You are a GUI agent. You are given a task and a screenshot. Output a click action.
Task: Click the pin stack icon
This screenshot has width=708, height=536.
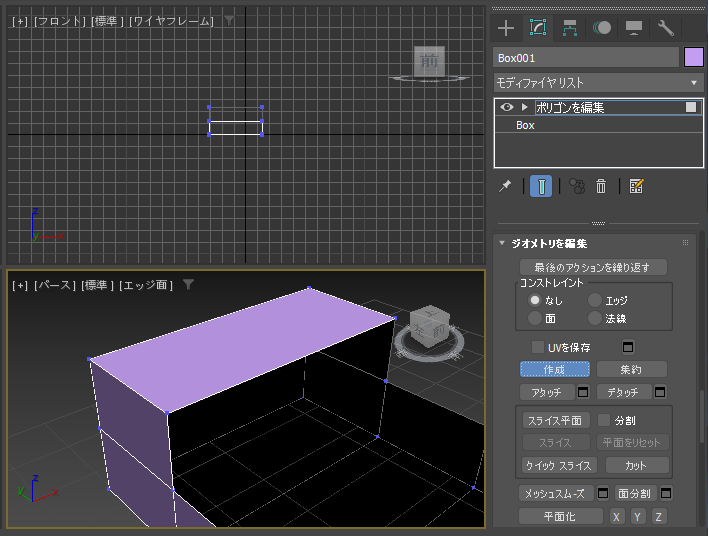click(505, 186)
